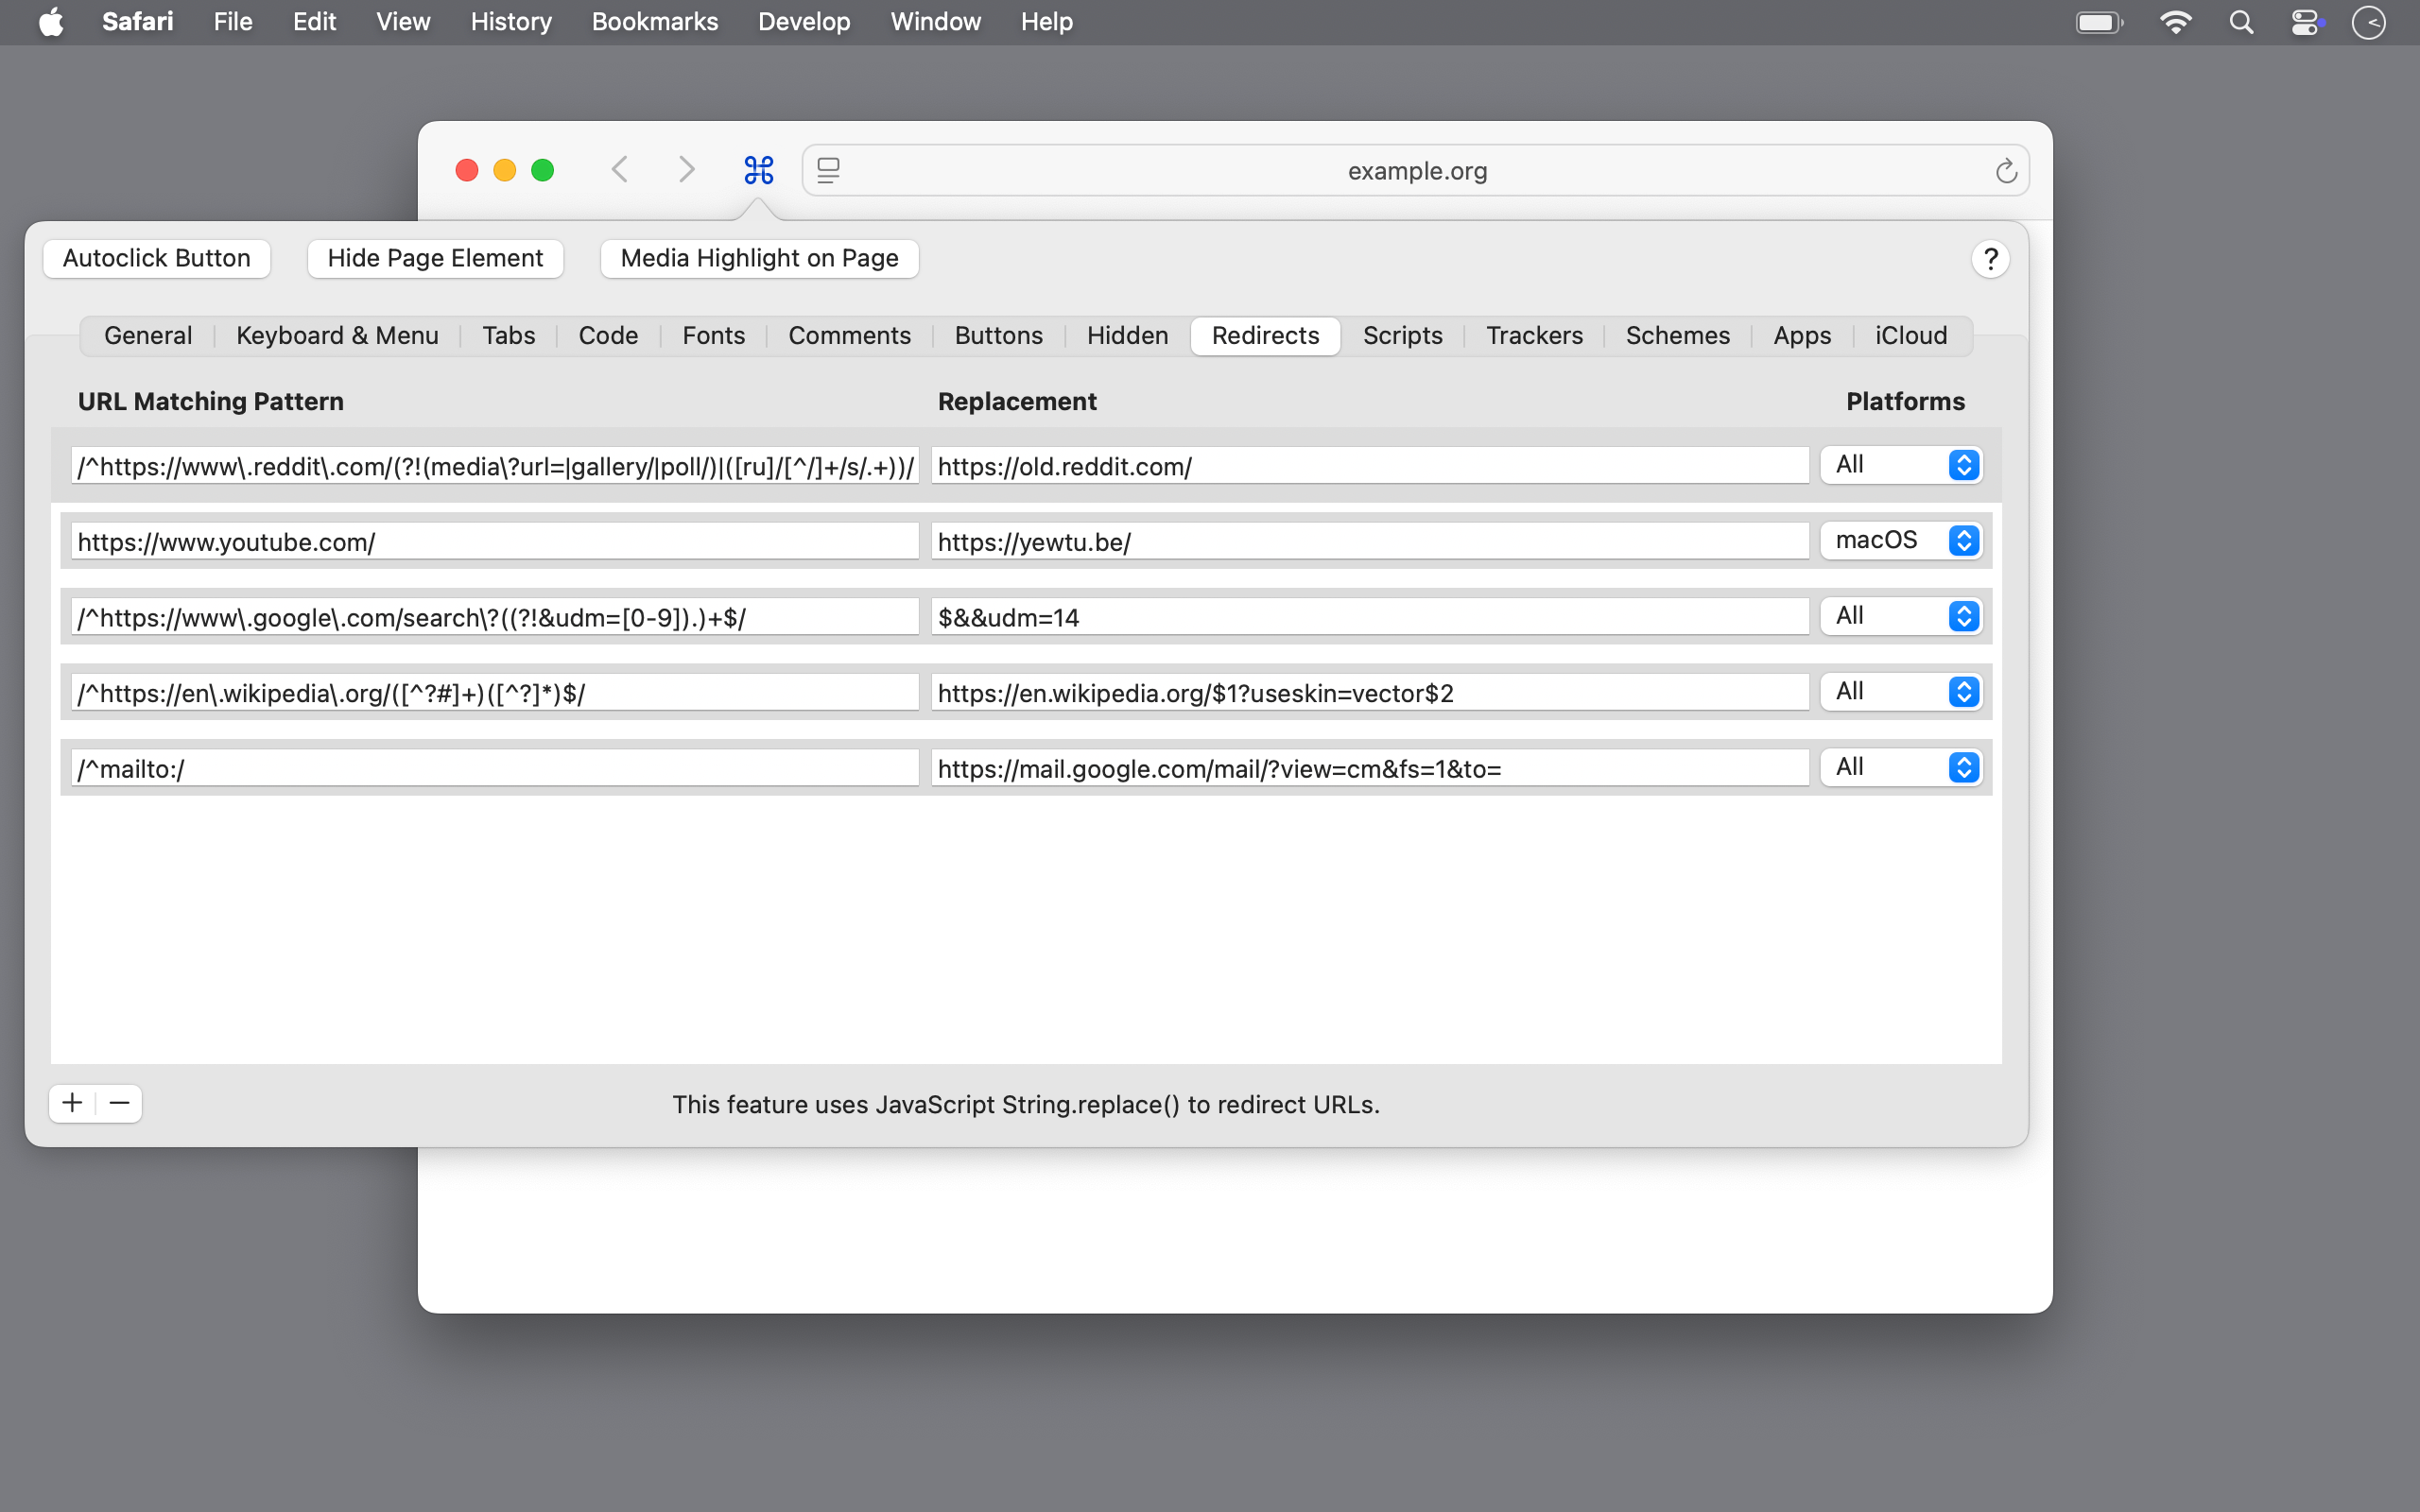
Task: Open the page menu icon in address bar
Action: click(828, 171)
